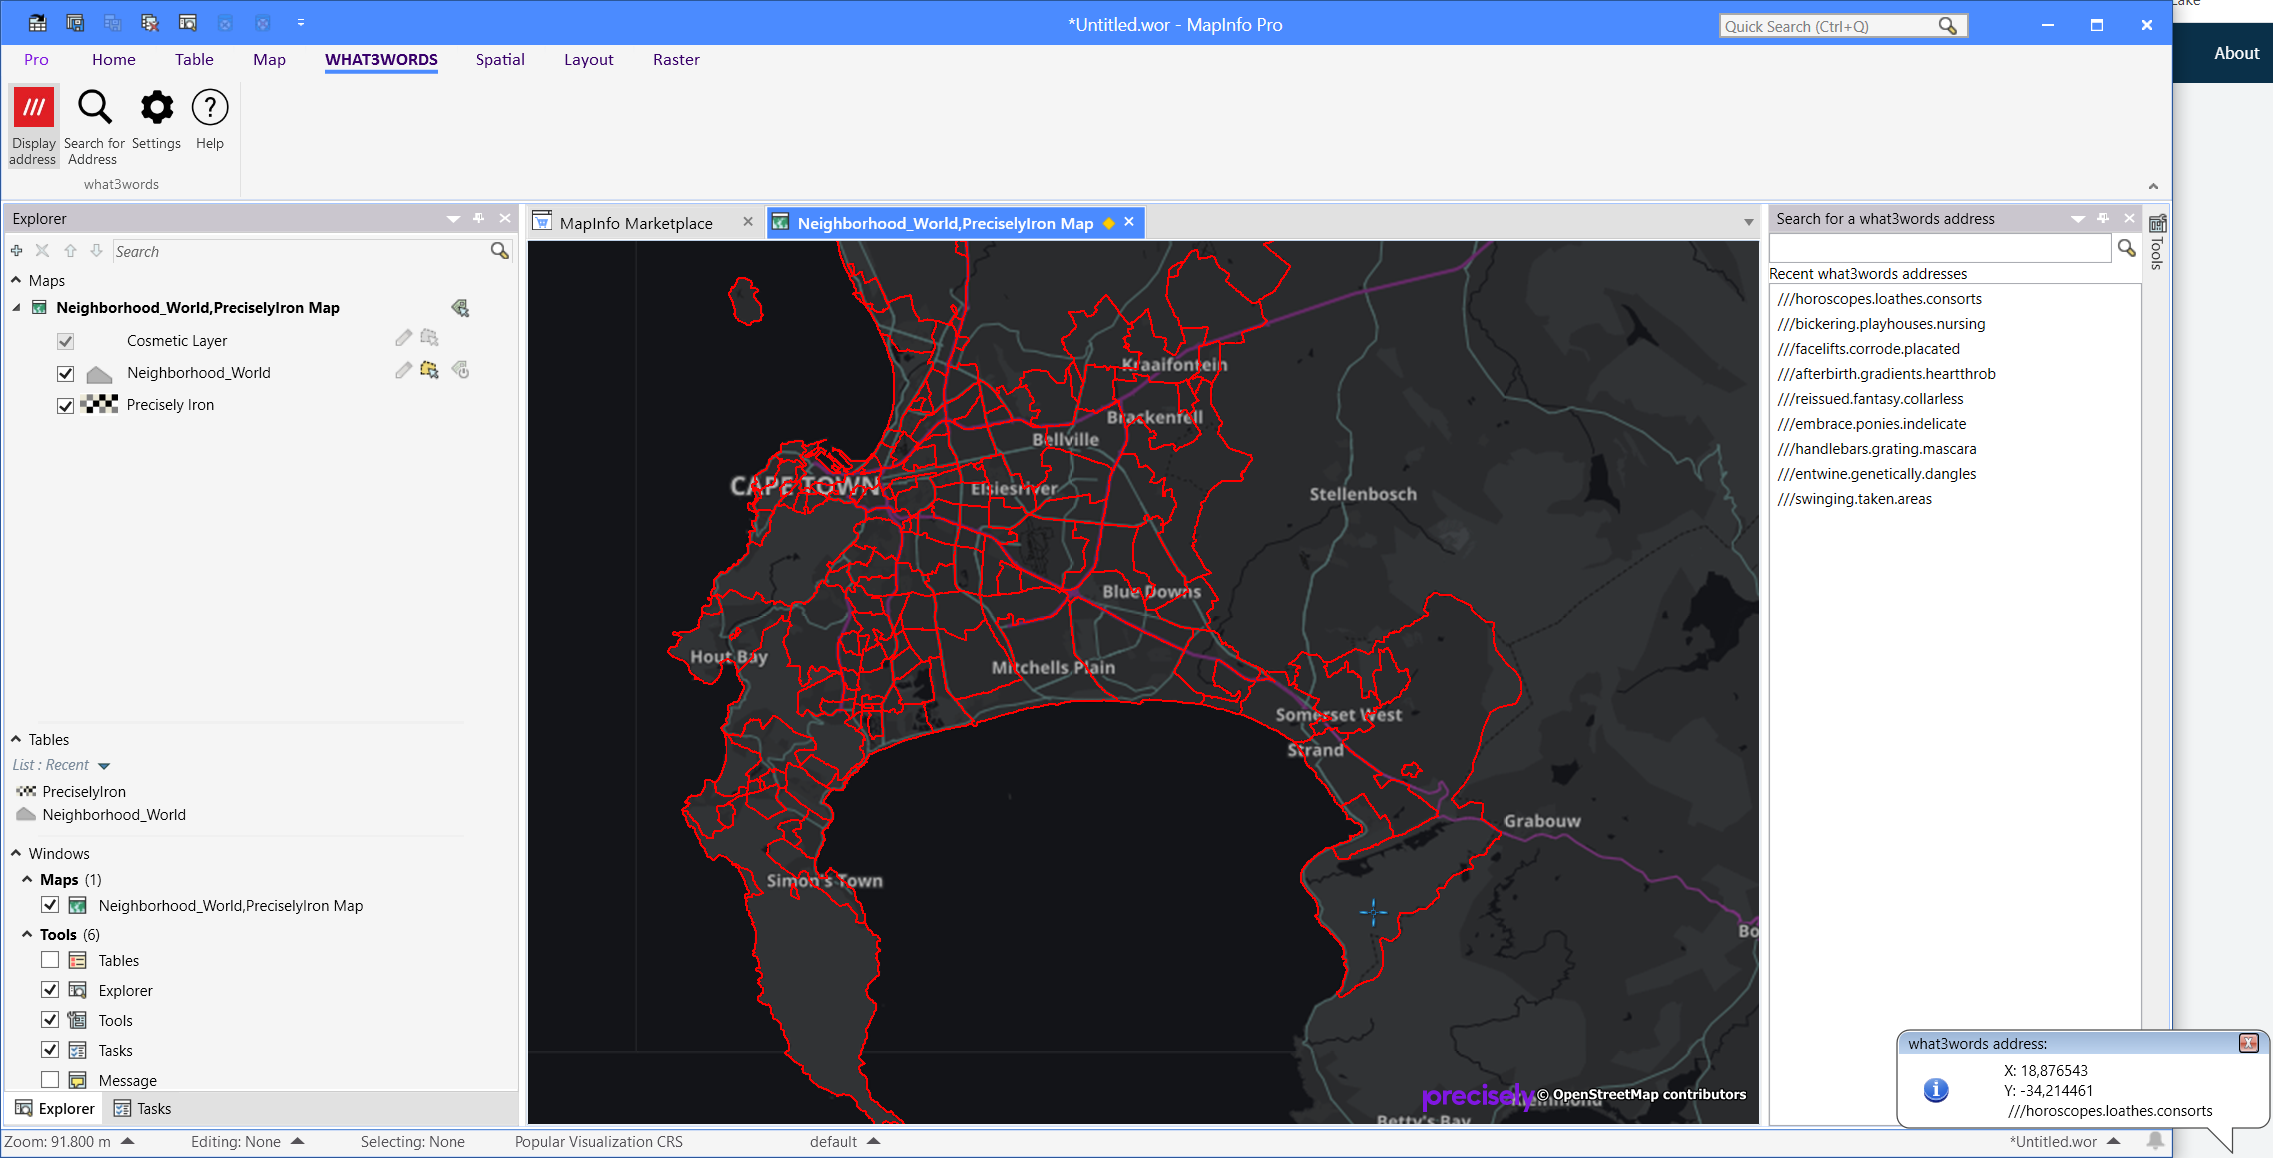Click the move down arrow in Explorer toolbar
Viewport: 2273px width, 1158px height.
click(x=96, y=251)
